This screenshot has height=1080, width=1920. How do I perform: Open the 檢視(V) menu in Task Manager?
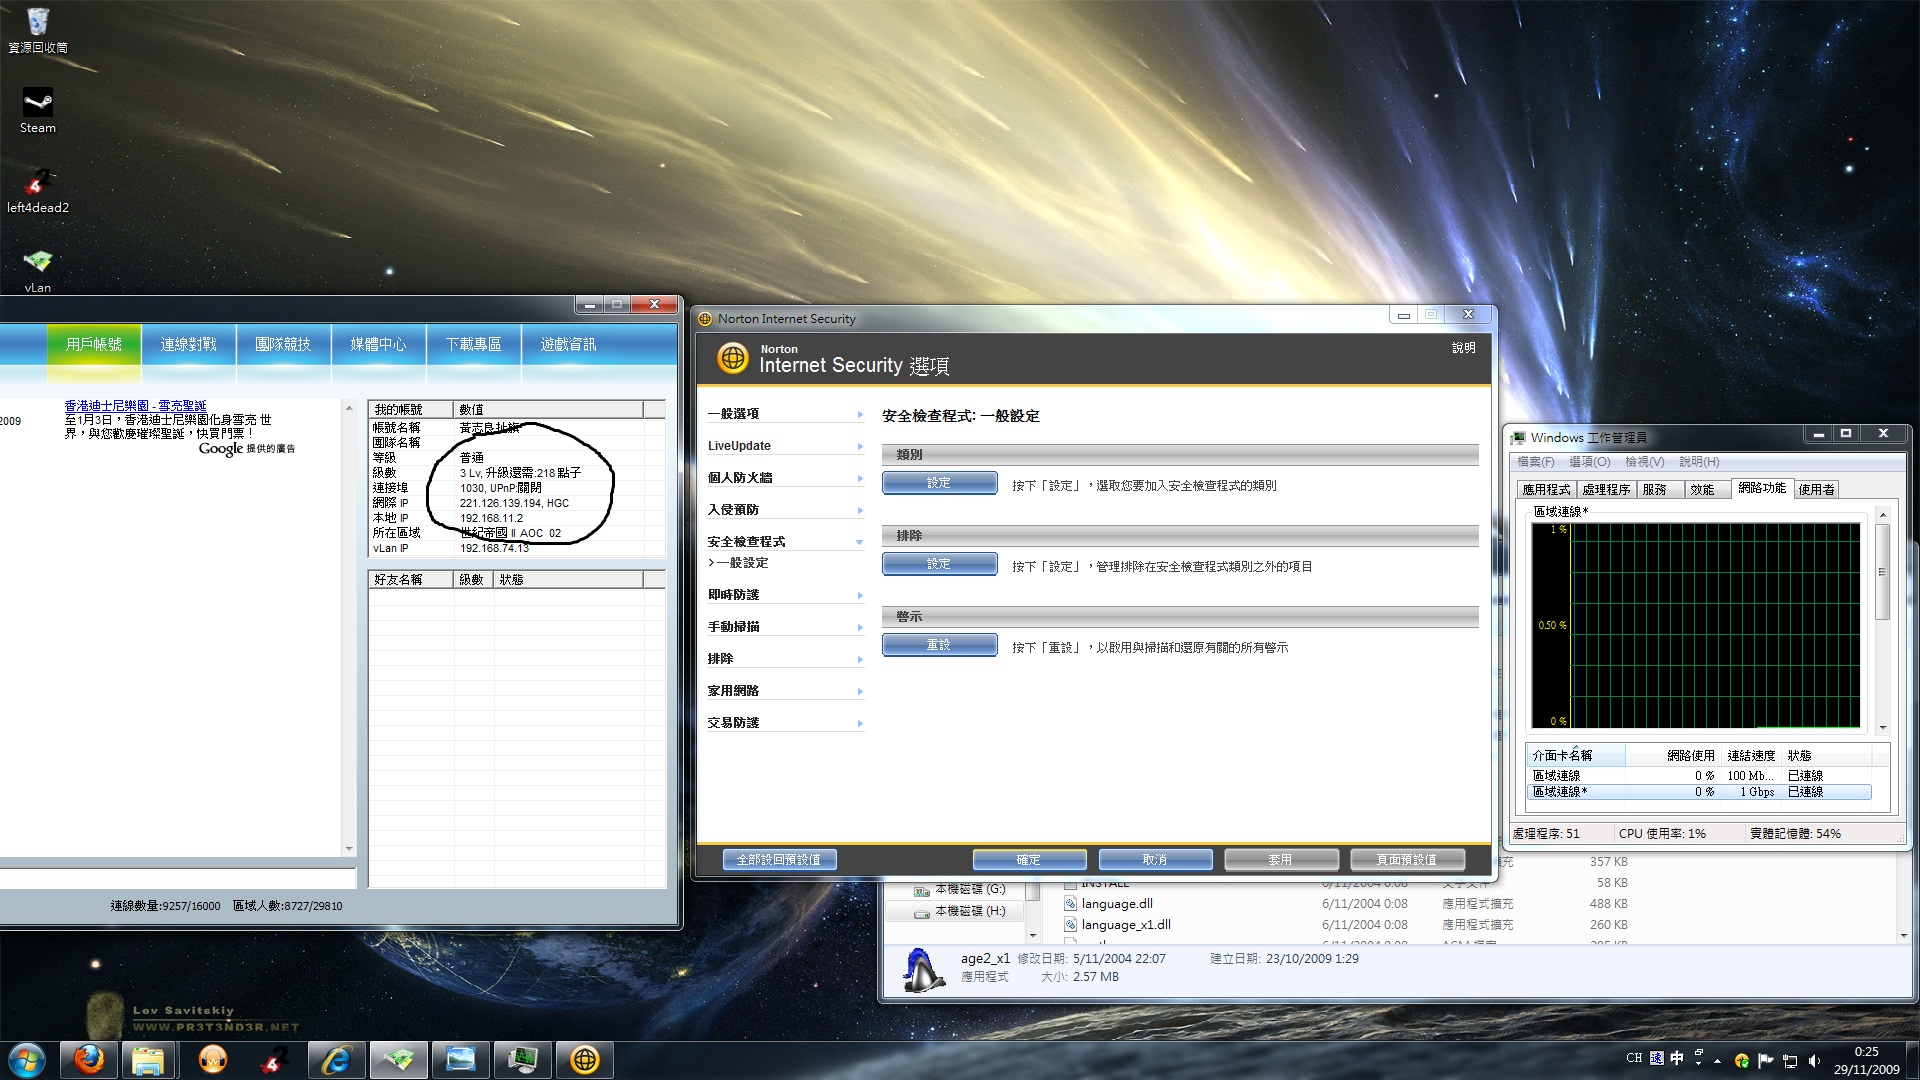tap(1644, 462)
